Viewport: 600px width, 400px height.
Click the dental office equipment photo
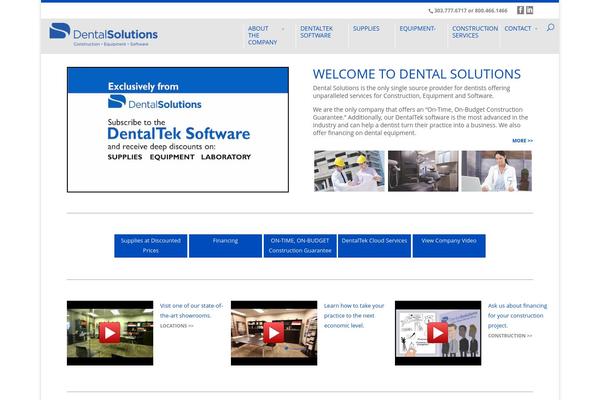pos(423,171)
